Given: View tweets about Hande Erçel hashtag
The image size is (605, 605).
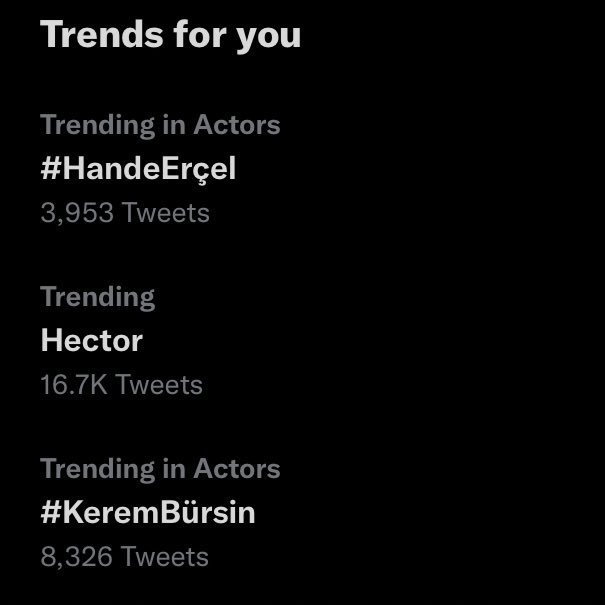Looking at the screenshot, I should pos(138,169).
